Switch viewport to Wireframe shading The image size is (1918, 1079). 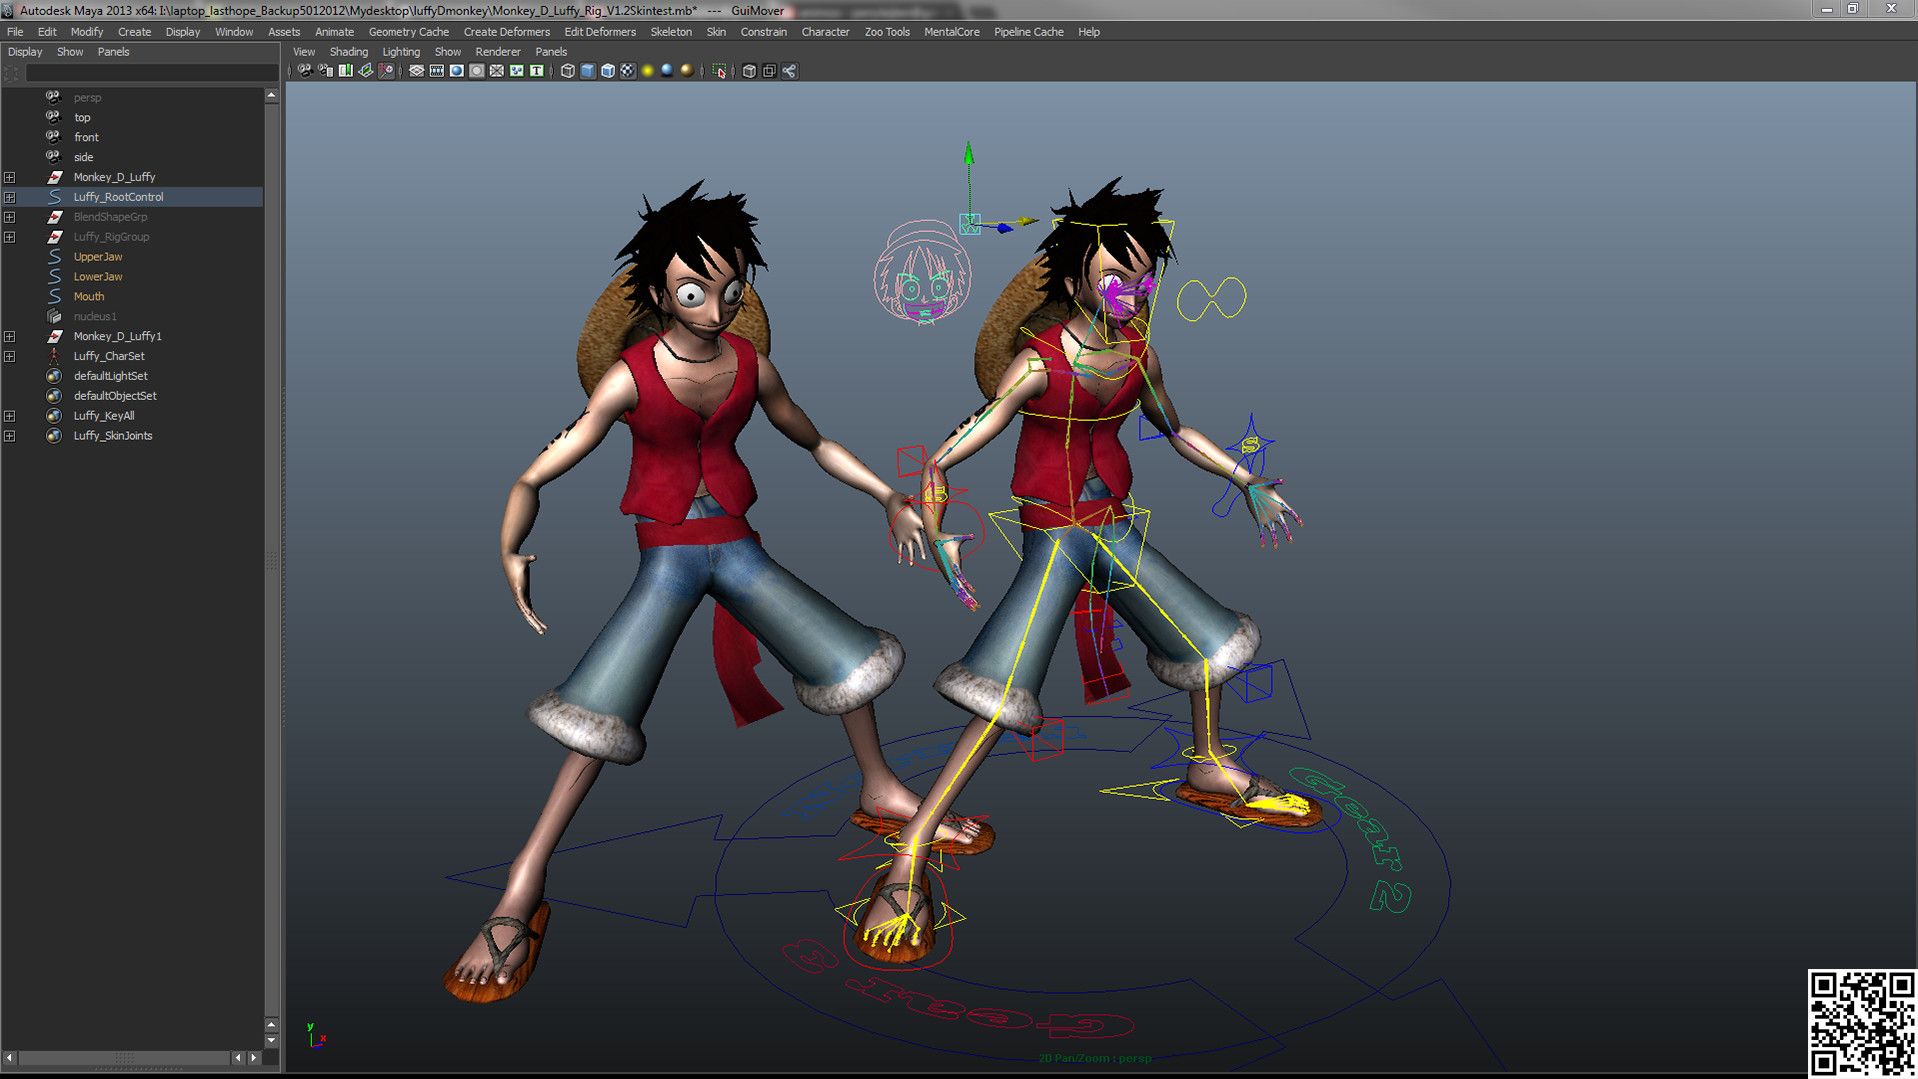click(568, 71)
